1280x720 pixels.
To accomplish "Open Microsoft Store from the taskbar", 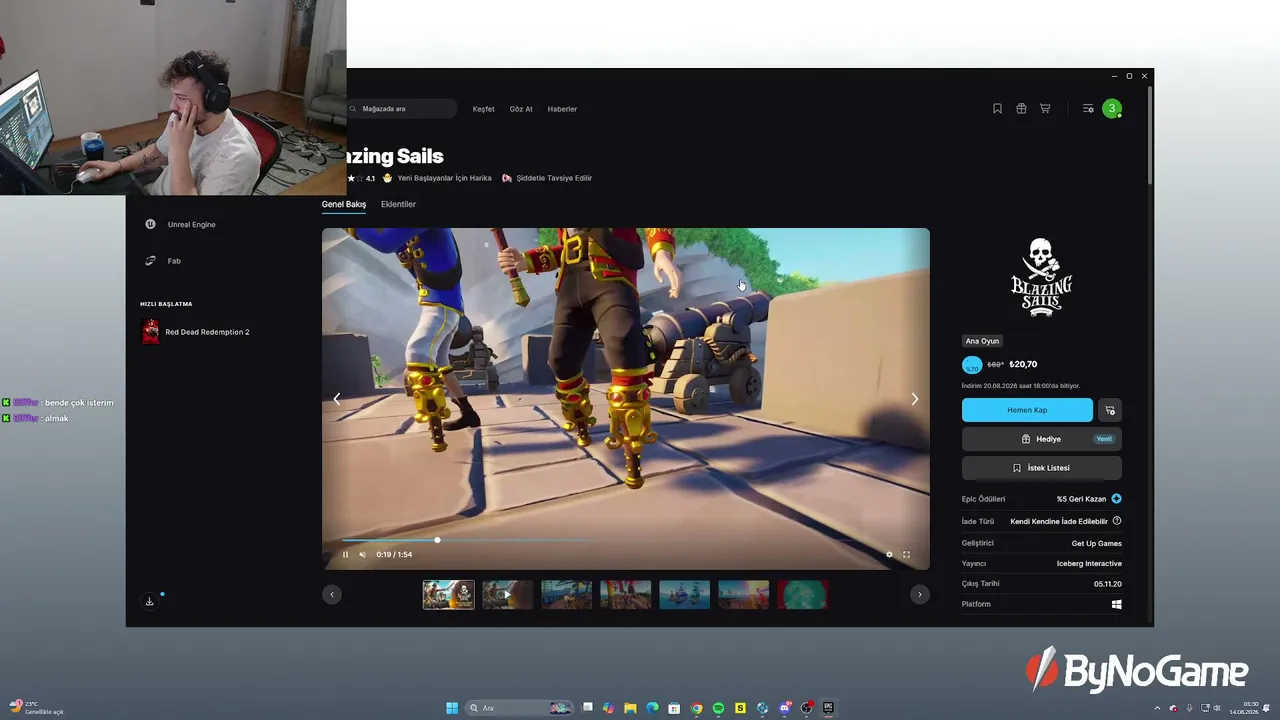I will [674, 708].
